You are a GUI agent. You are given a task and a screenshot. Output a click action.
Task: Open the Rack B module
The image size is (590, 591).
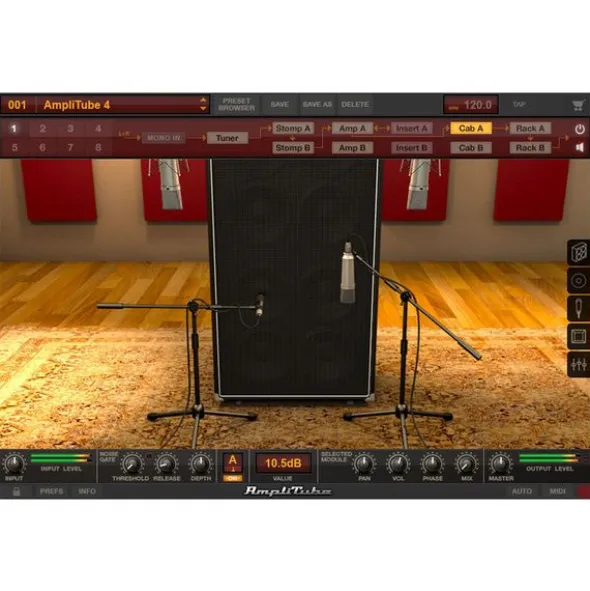coord(530,148)
